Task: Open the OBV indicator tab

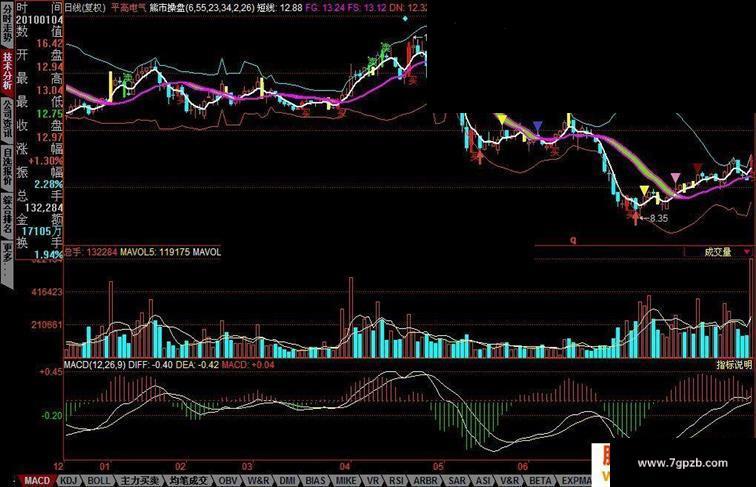Action: point(228,481)
